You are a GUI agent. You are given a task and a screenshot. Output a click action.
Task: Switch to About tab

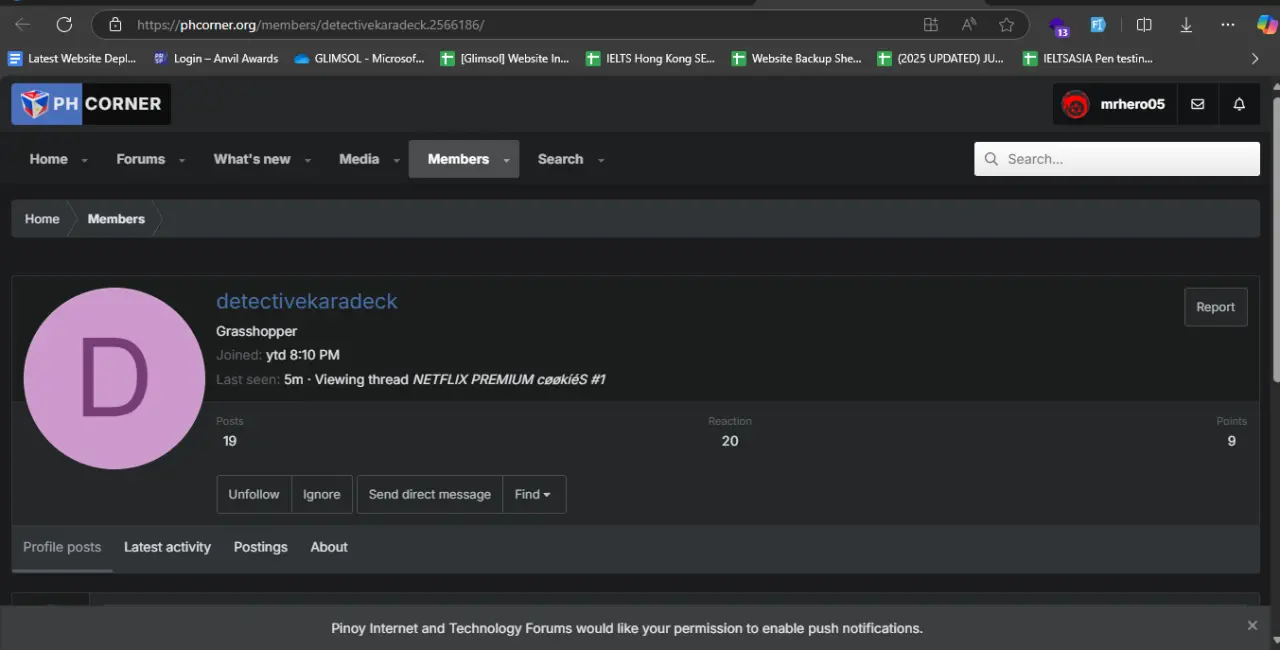[329, 547]
